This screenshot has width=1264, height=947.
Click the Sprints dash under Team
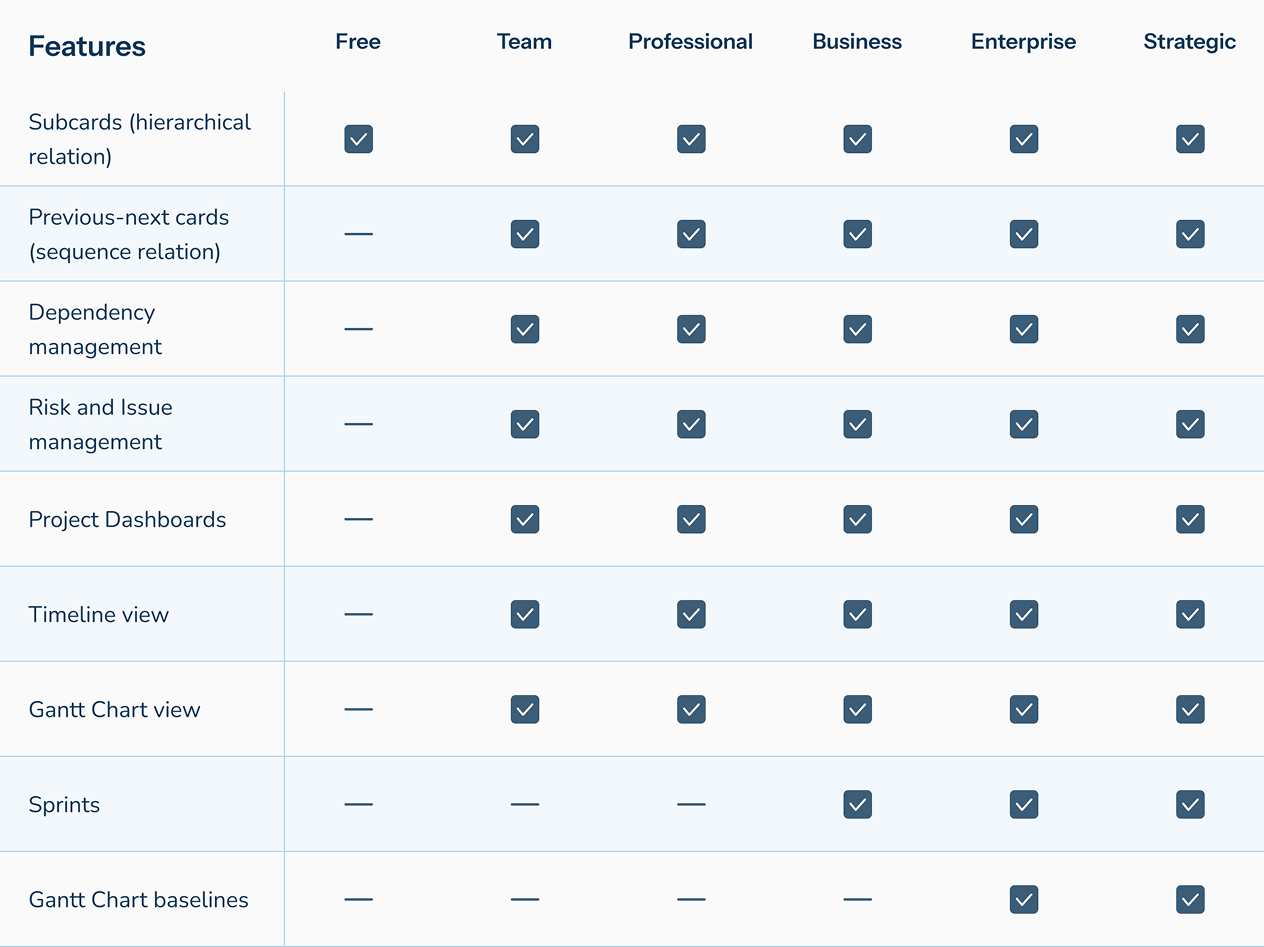524,804
